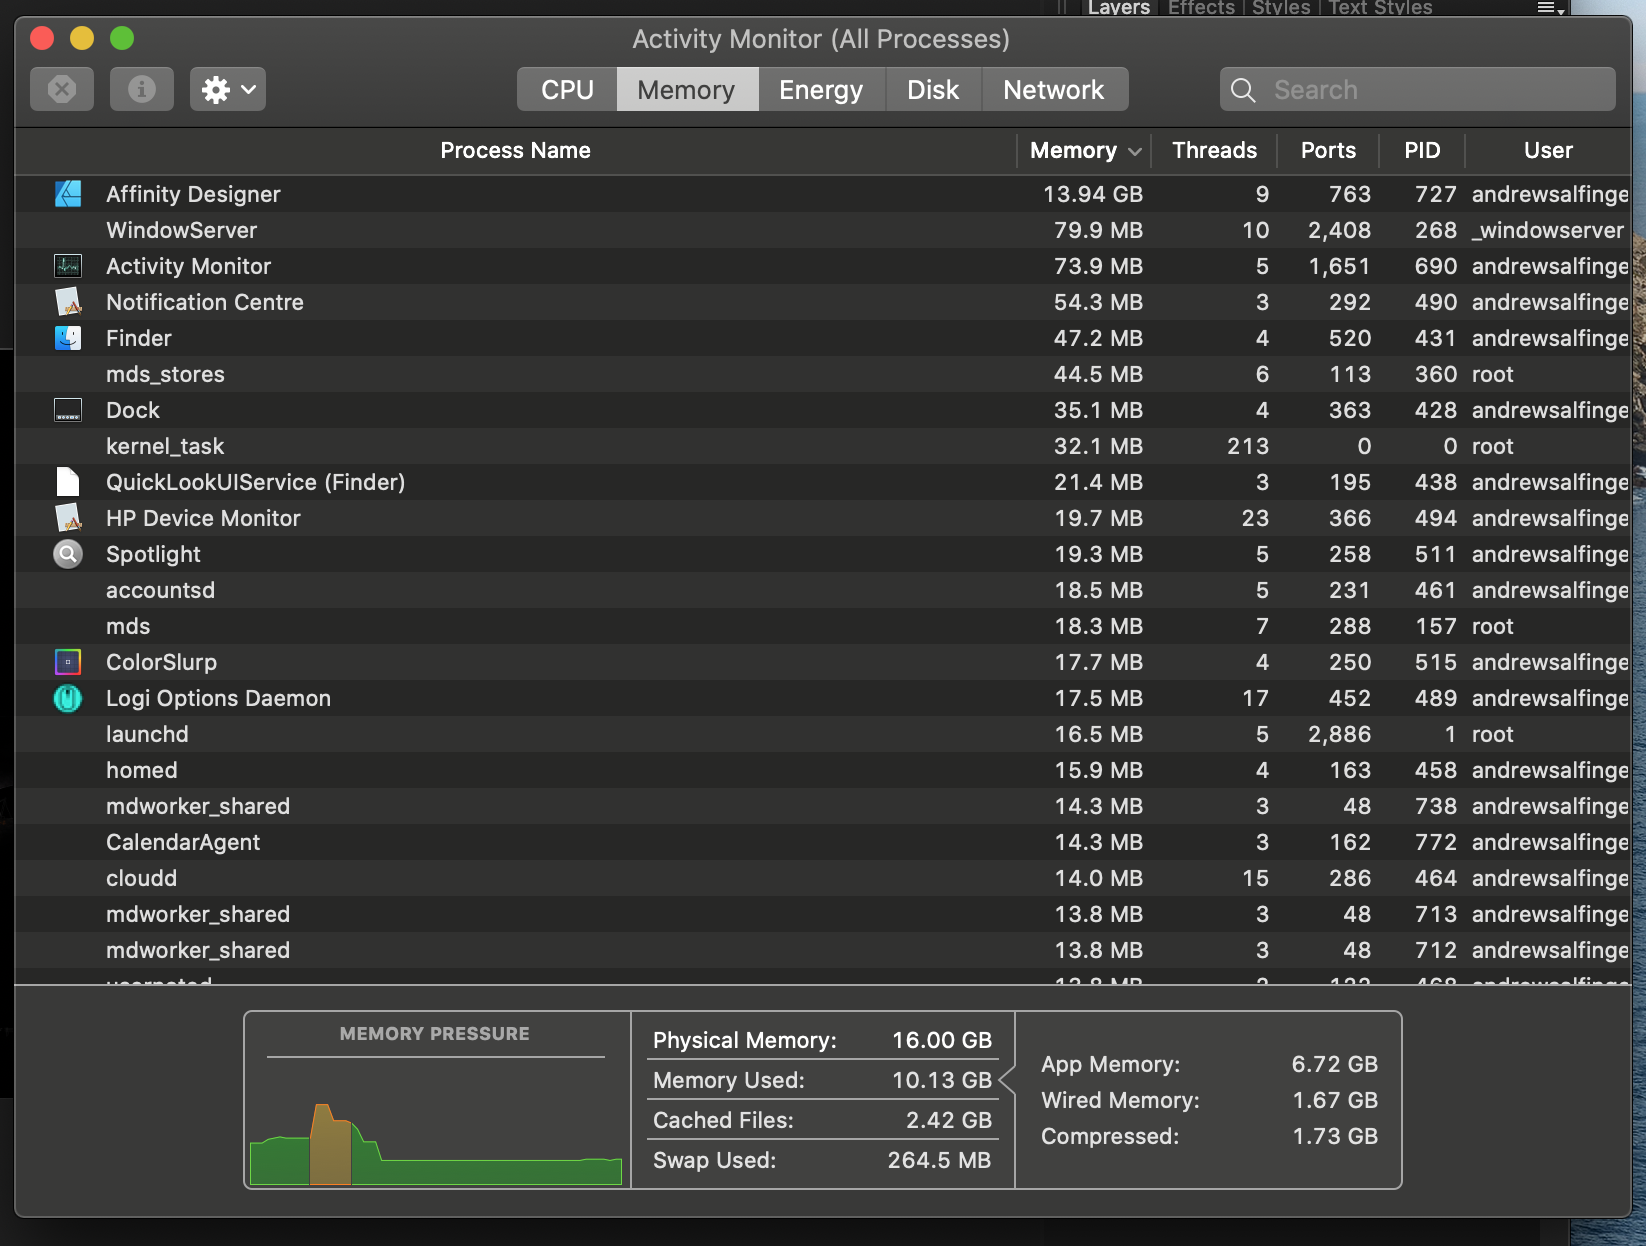
Task: Select mdworker_shared with PID 738
Action: pos(823,806)
